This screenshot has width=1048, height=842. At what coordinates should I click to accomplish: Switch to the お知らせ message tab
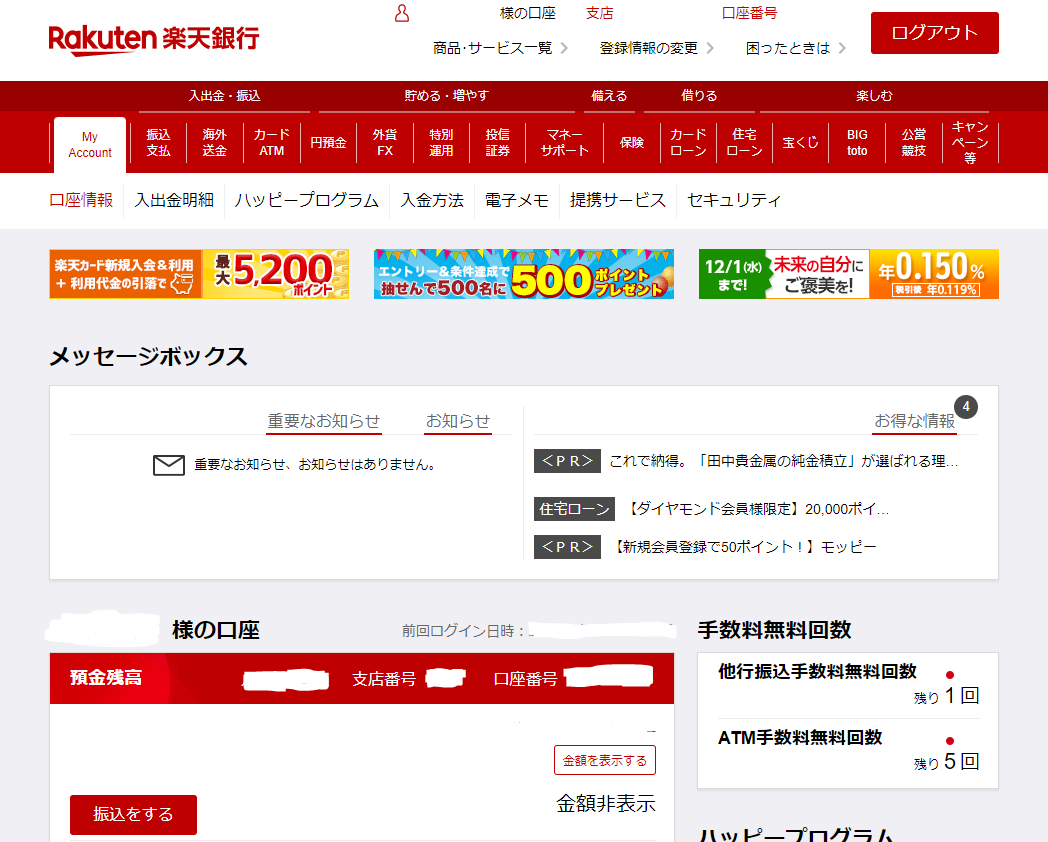click(458, 422)
